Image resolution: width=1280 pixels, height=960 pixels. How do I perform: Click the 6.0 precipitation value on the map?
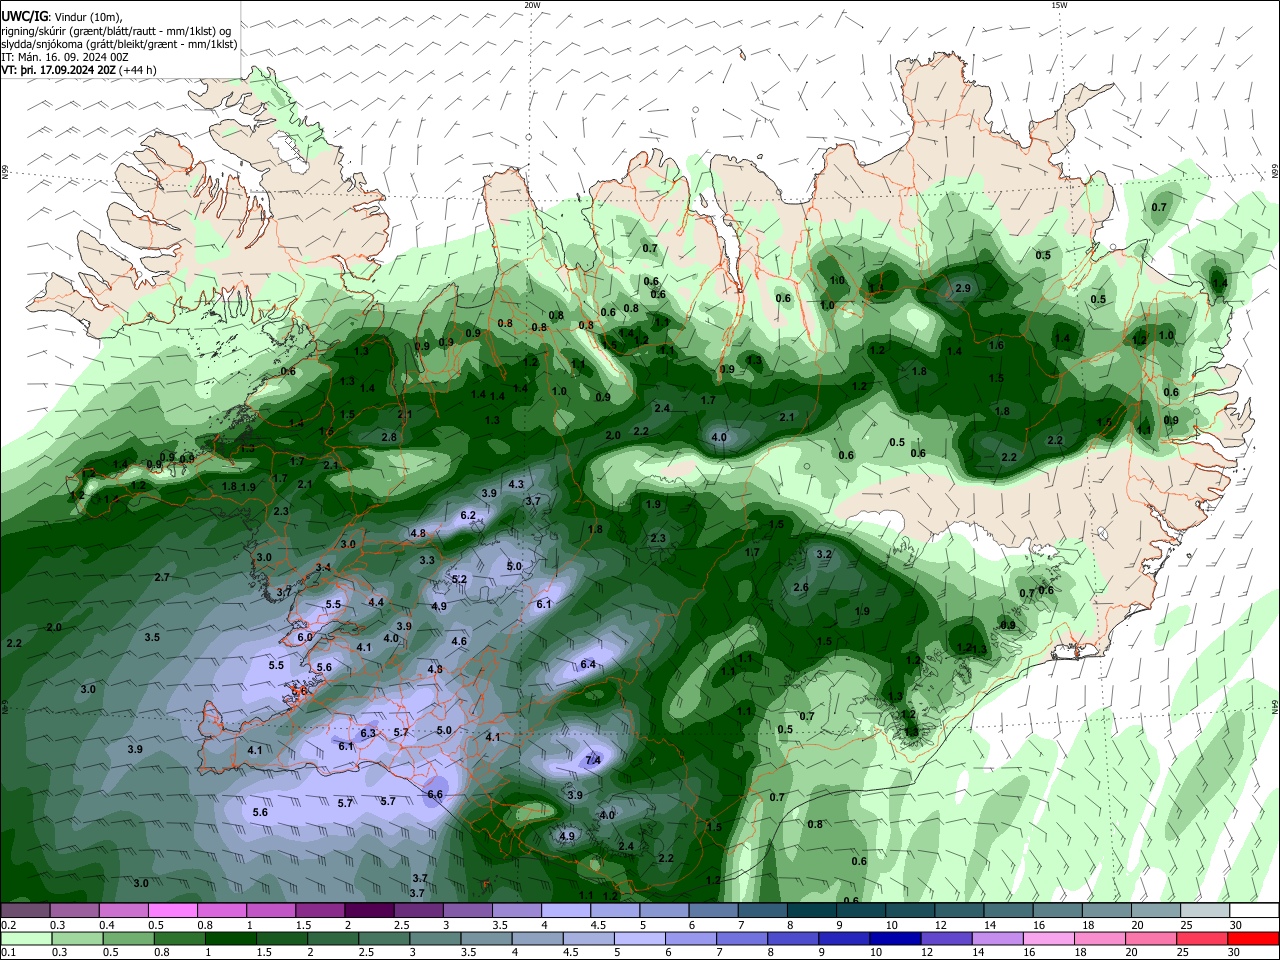[305, 637]
